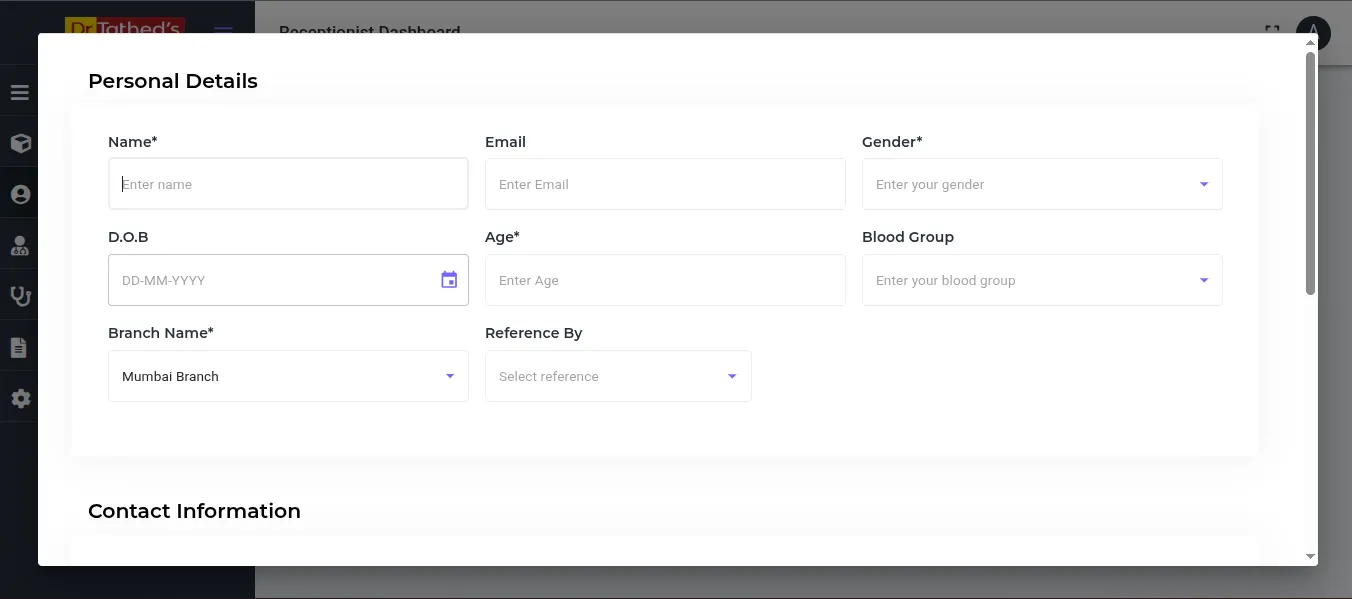Select the patient profile icon in sidebar
This screenshot has width=1352, height=599.
(20, 194)
